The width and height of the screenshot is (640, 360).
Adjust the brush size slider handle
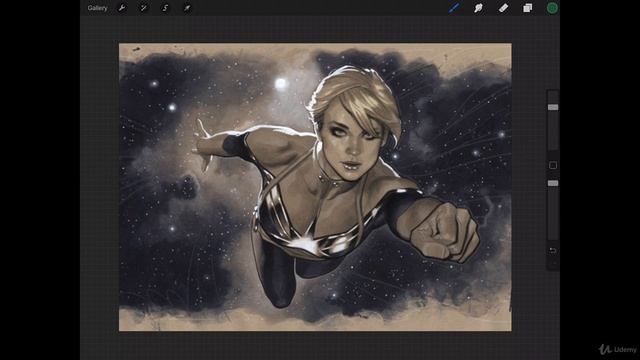(553, 107)
